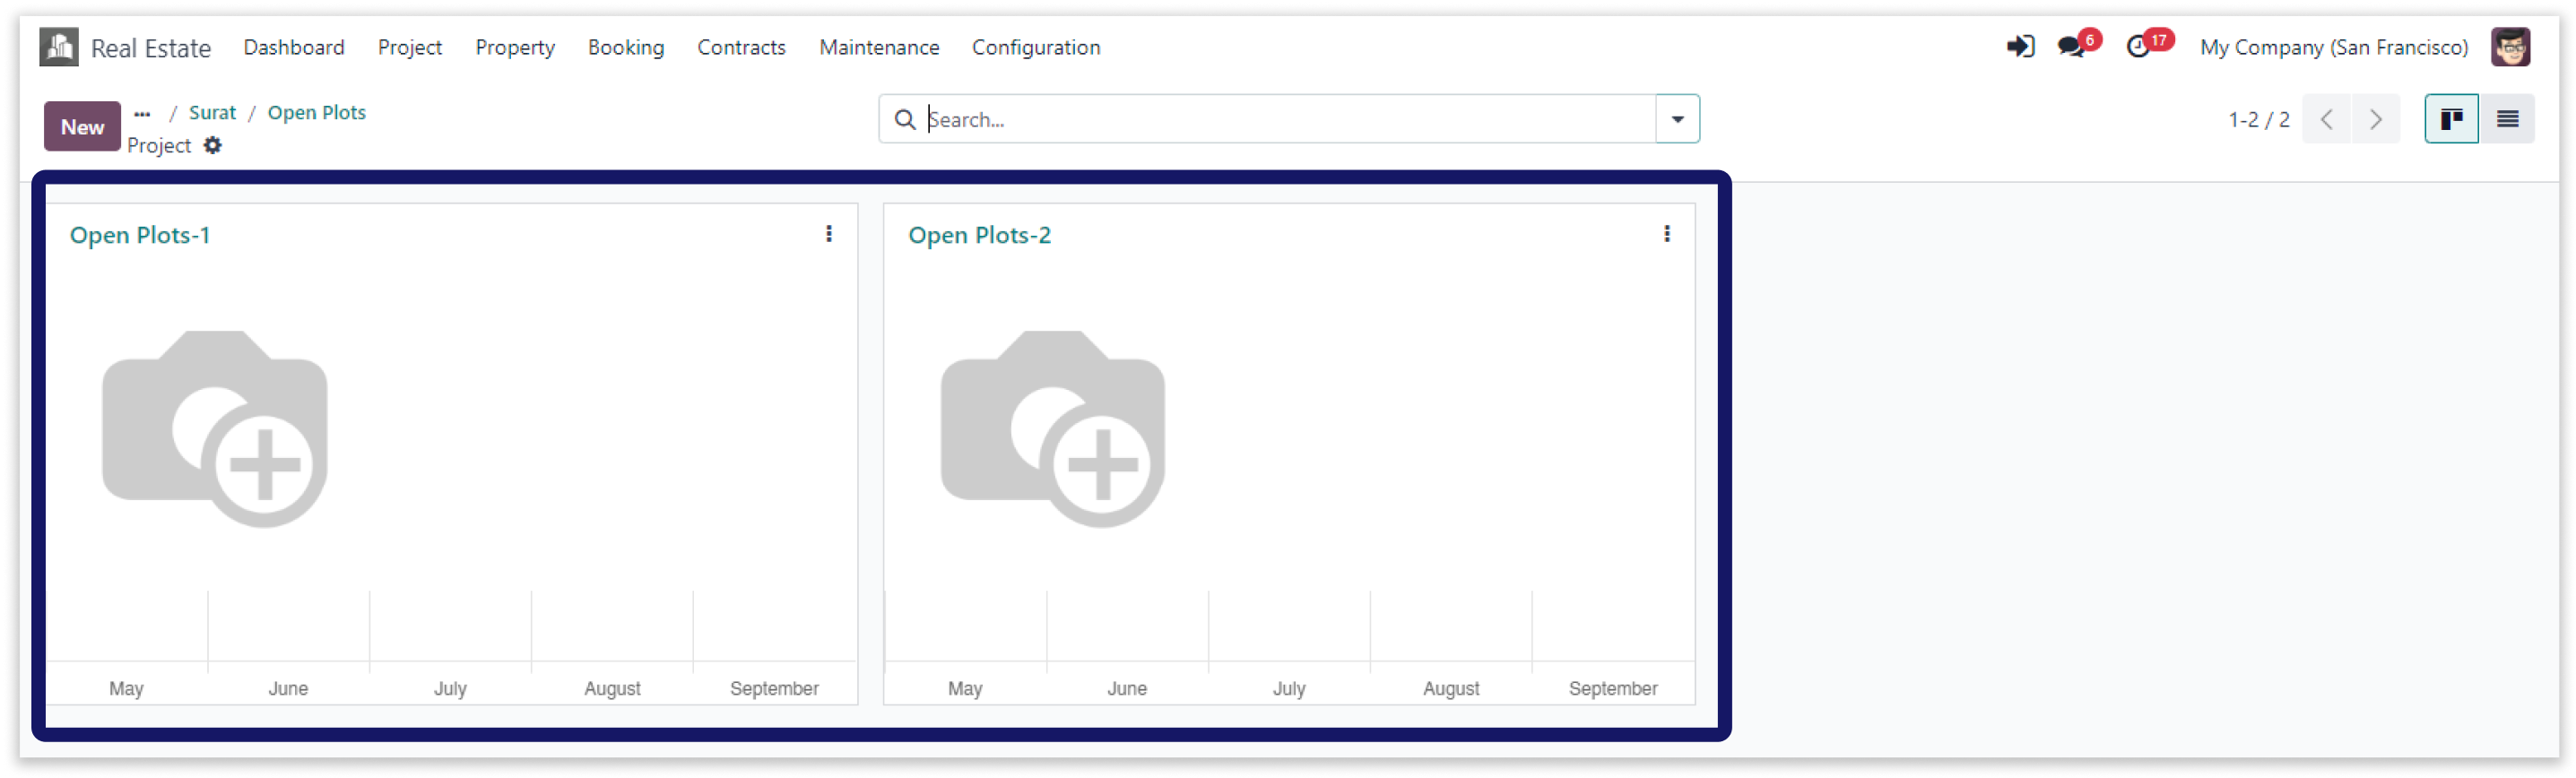Open the Booking menu
The image size is (2576, 778).
coord(626,47)
